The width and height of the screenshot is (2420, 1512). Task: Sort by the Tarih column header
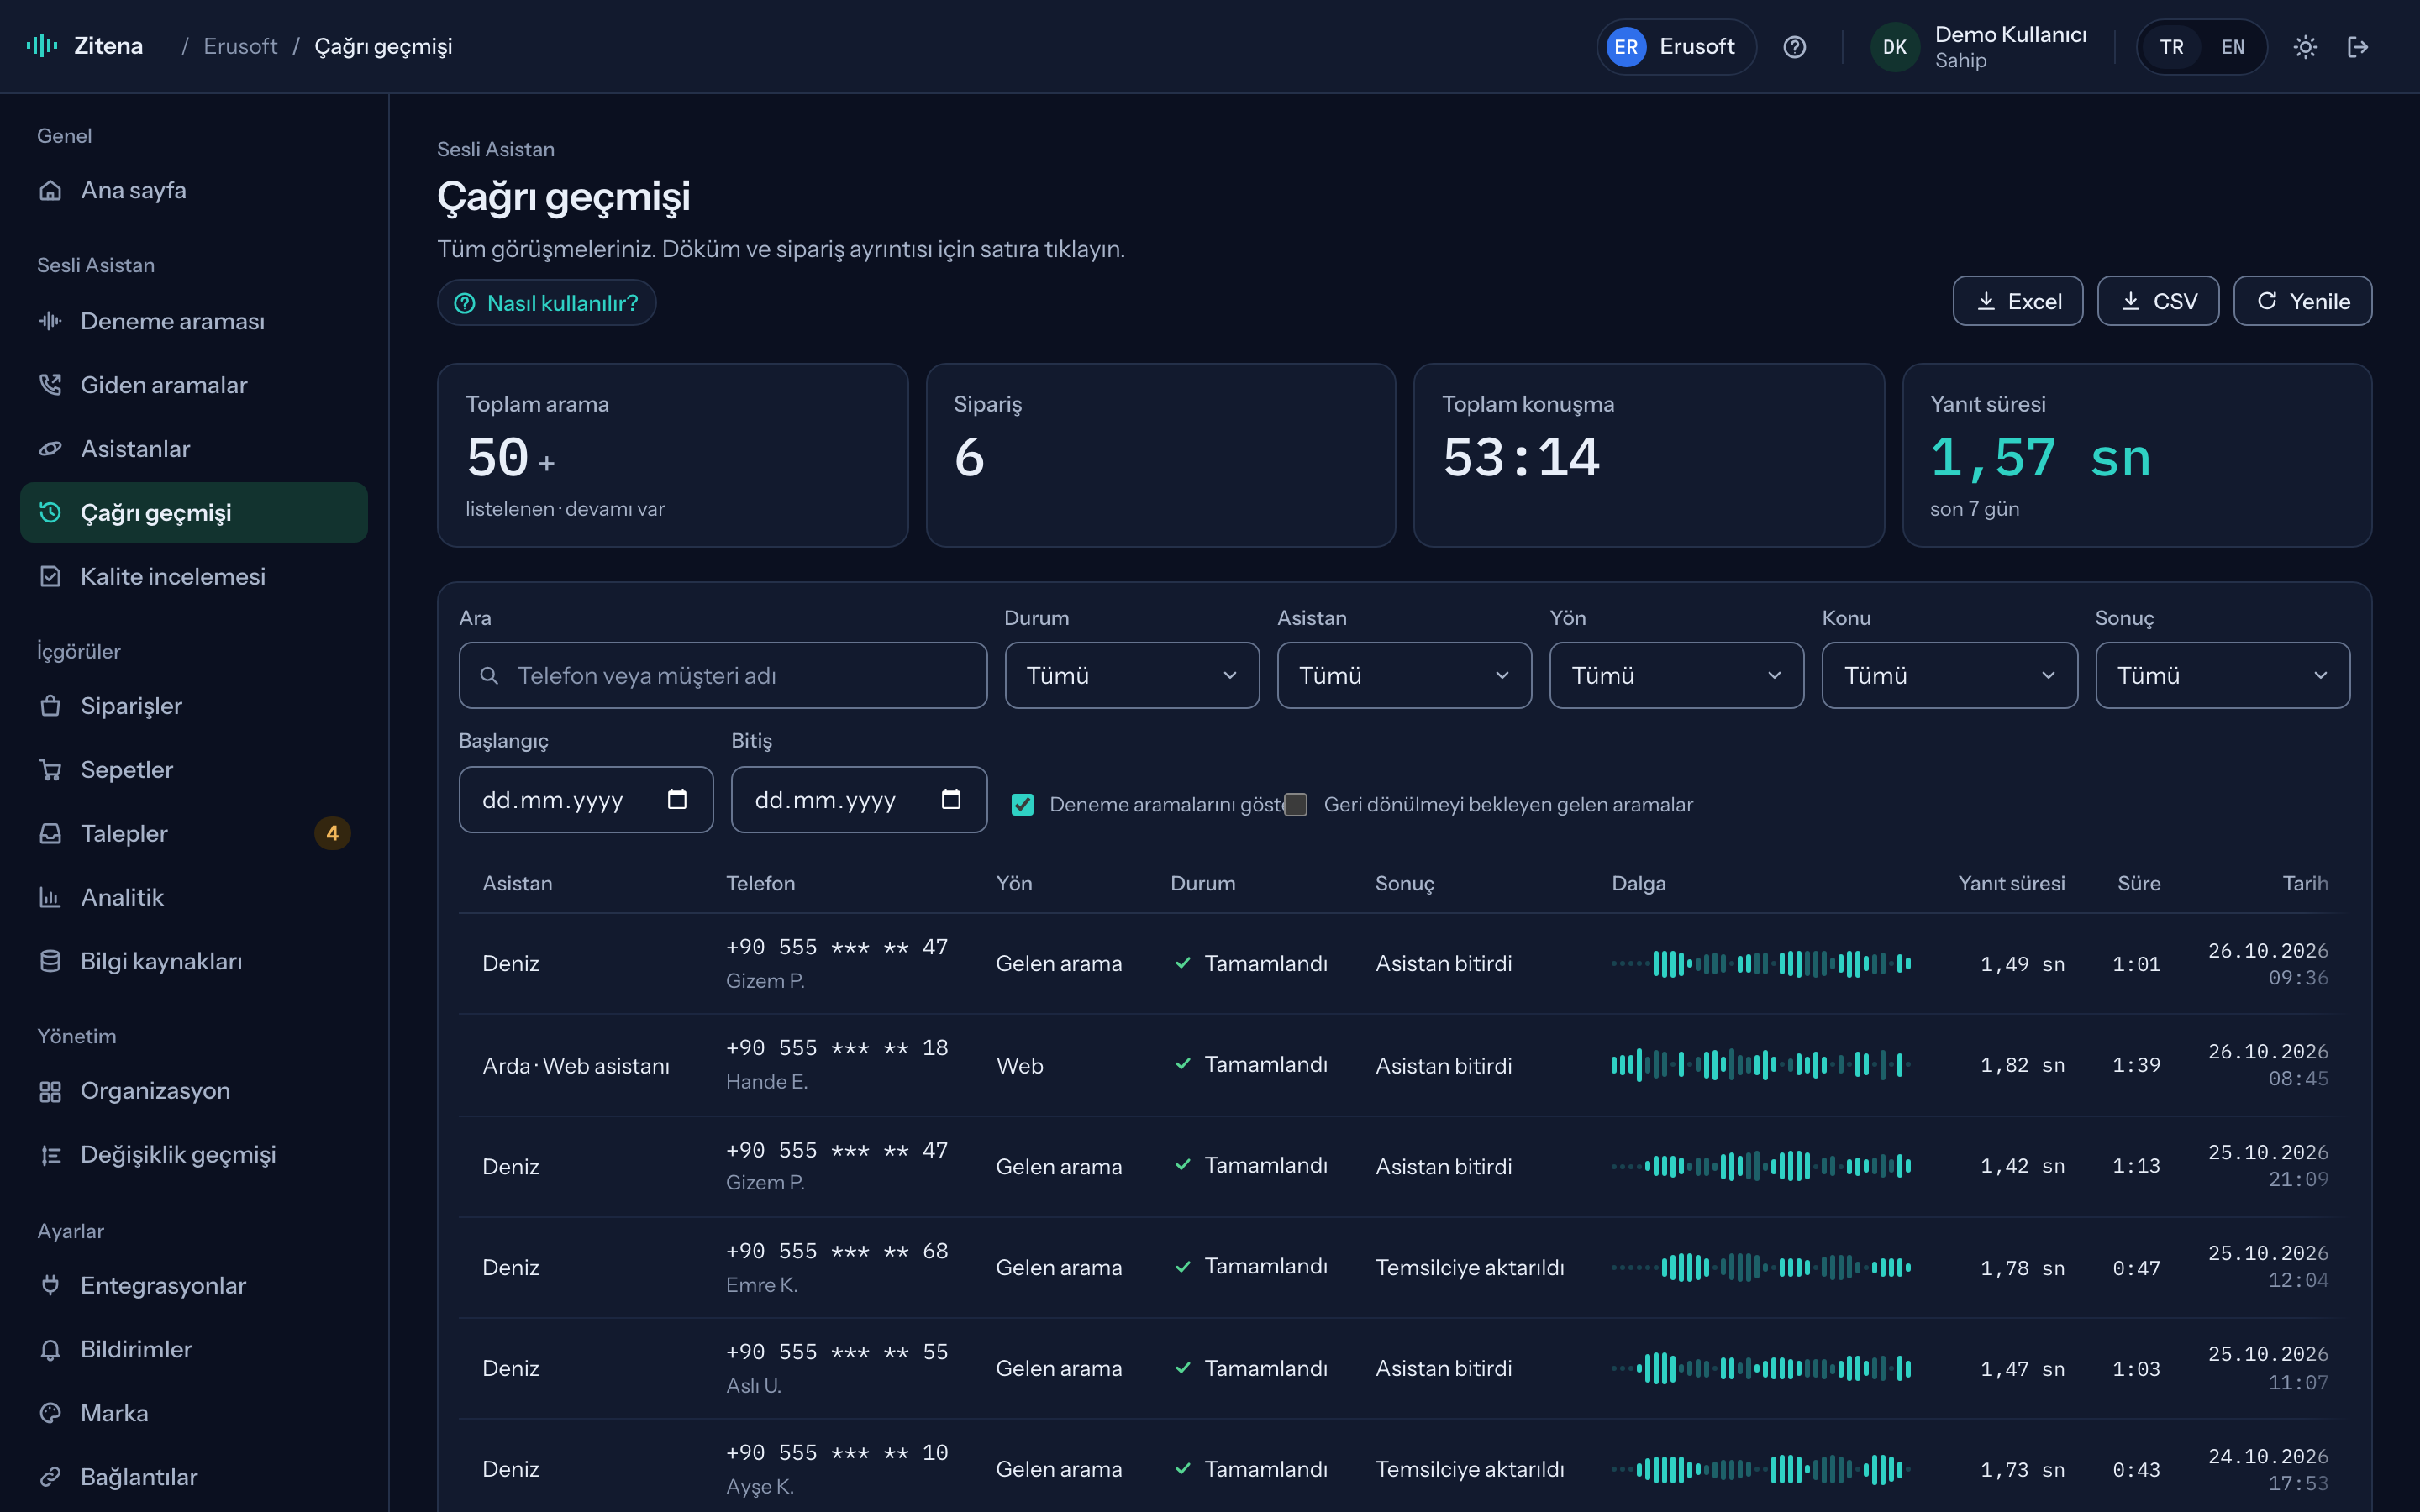2304,883
